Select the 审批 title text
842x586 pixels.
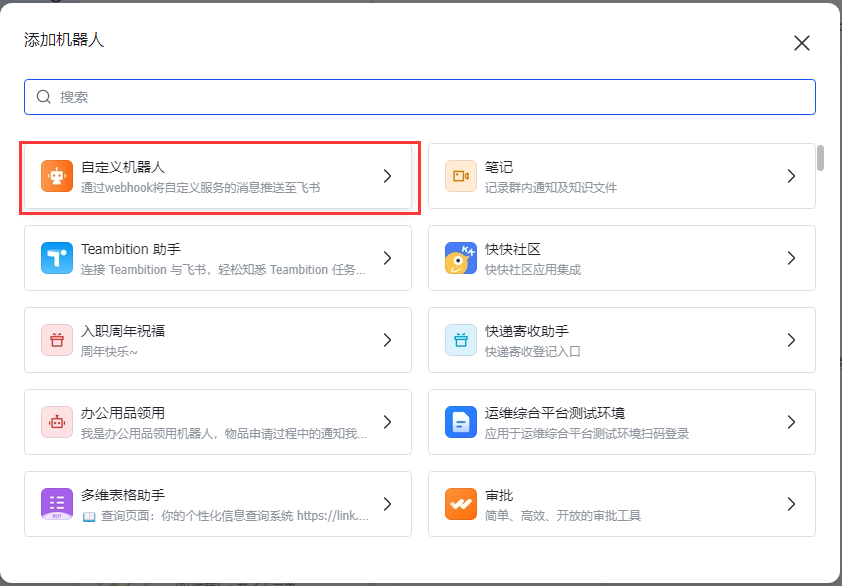499,495
